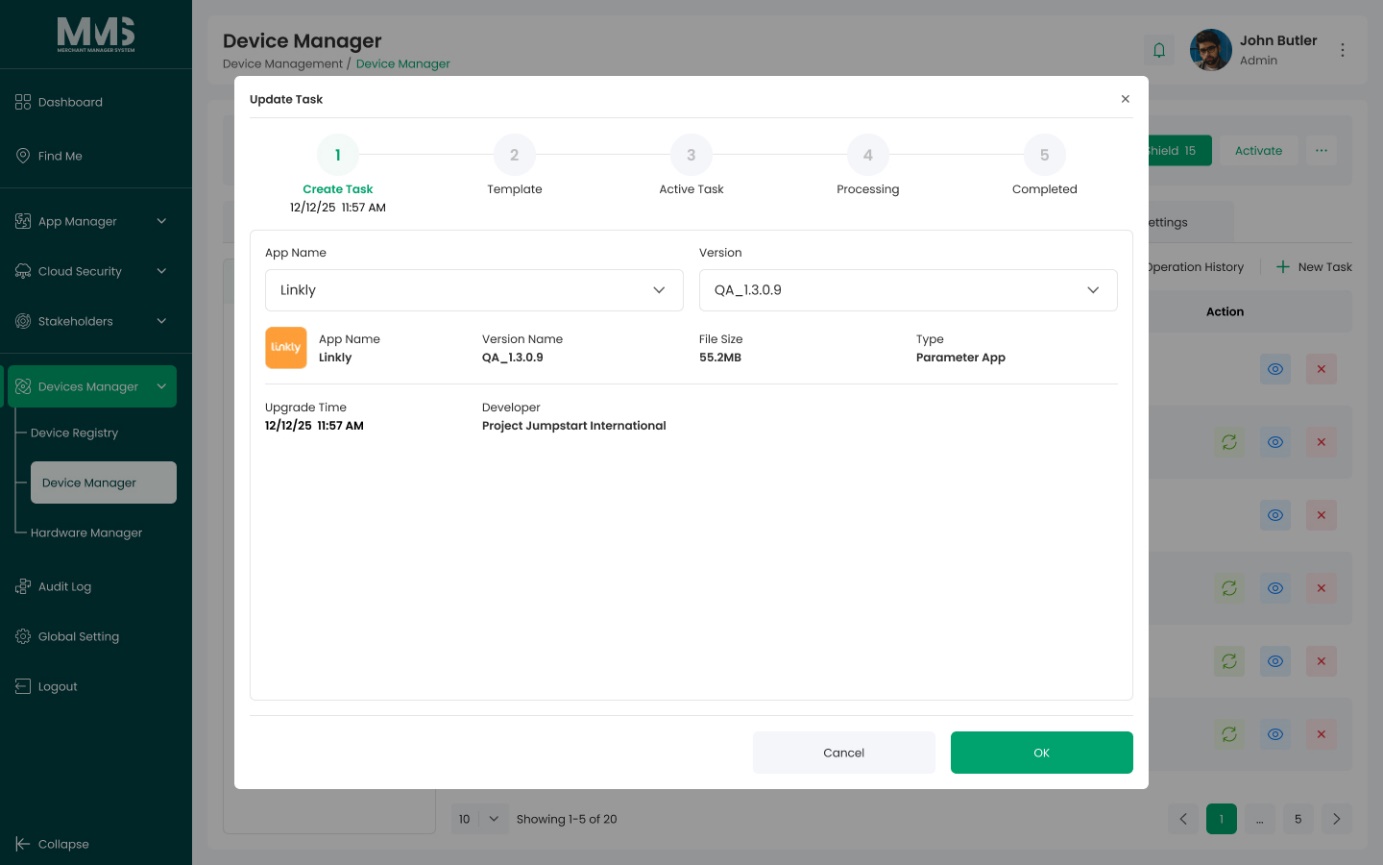
Task: Select Hardware Manager in sidebar
Action: 86,533
